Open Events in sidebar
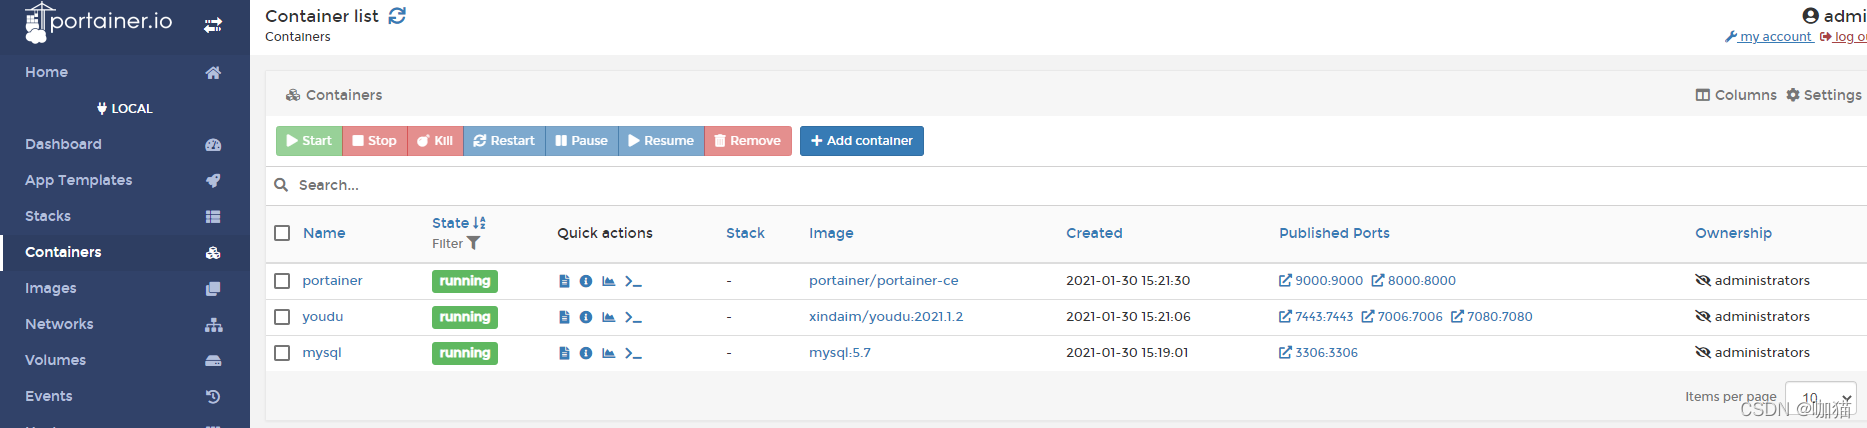Viewport: 1867px width, 428px height. (125, 396)
